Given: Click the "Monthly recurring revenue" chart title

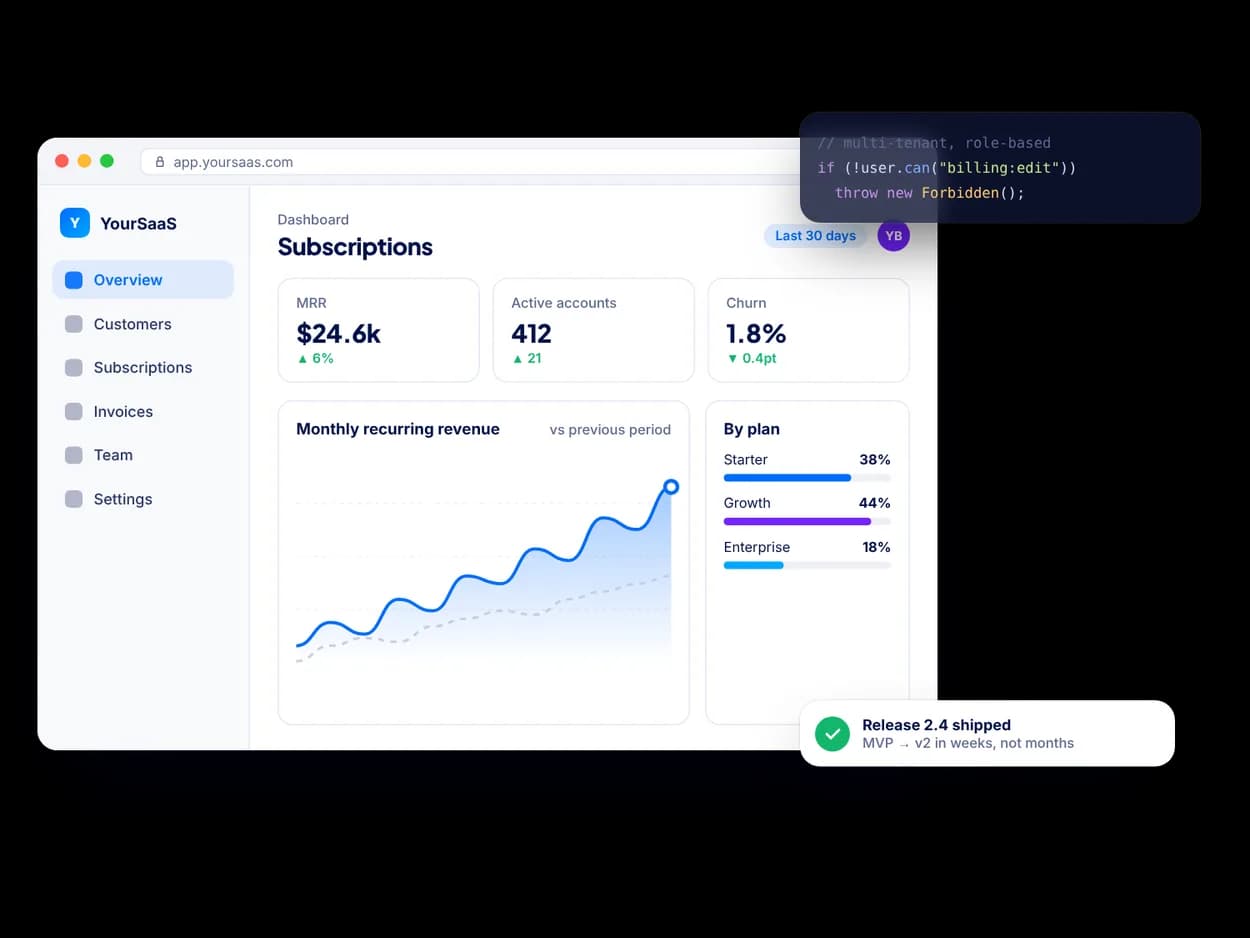Looking at the screenshot, I should coord(398,429).
